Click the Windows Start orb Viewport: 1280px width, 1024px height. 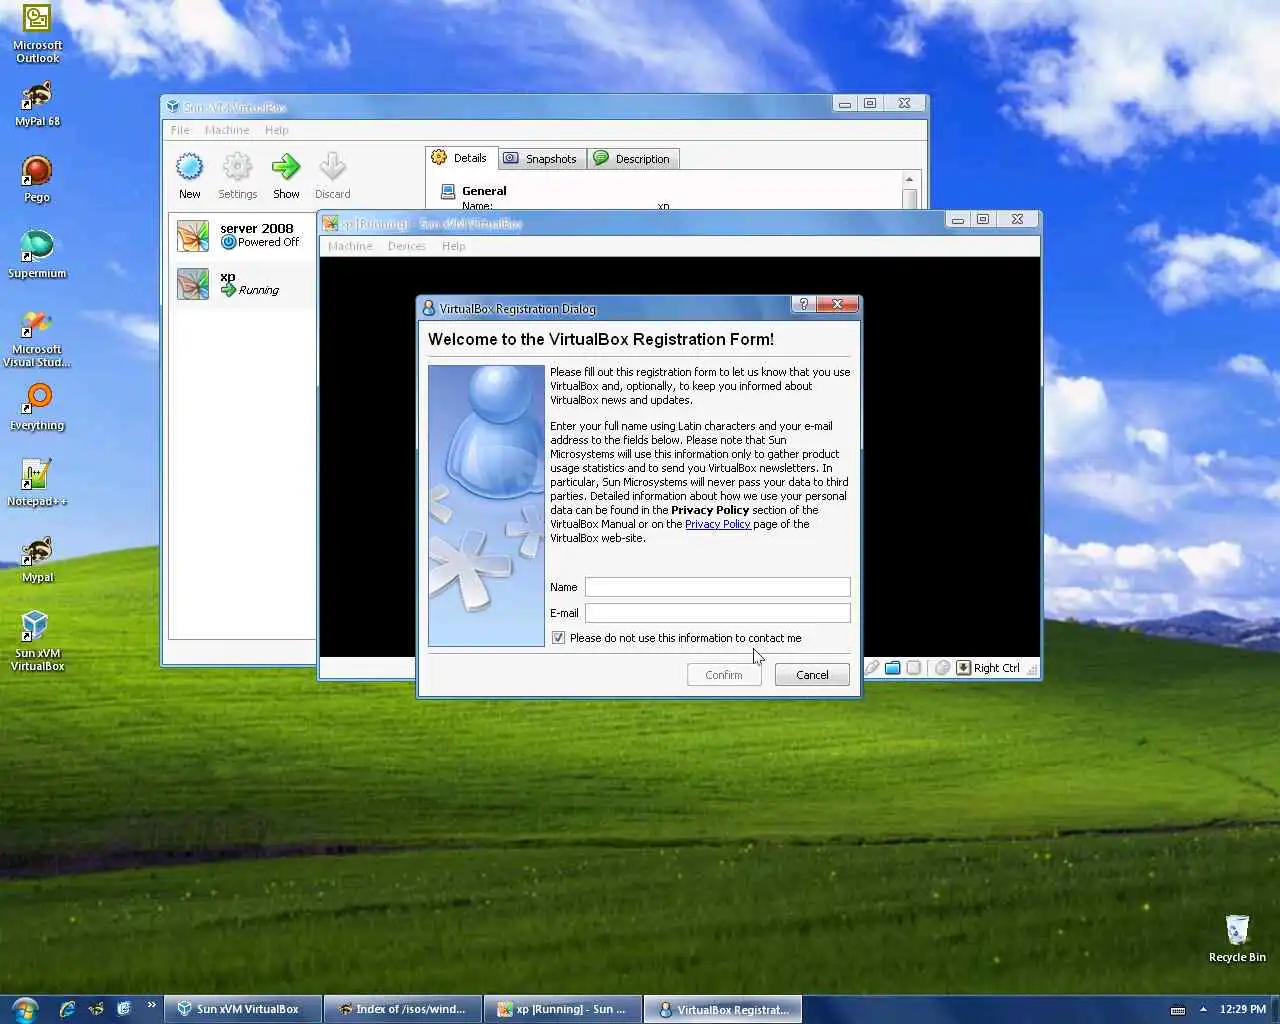click(x=24, y=1009)
